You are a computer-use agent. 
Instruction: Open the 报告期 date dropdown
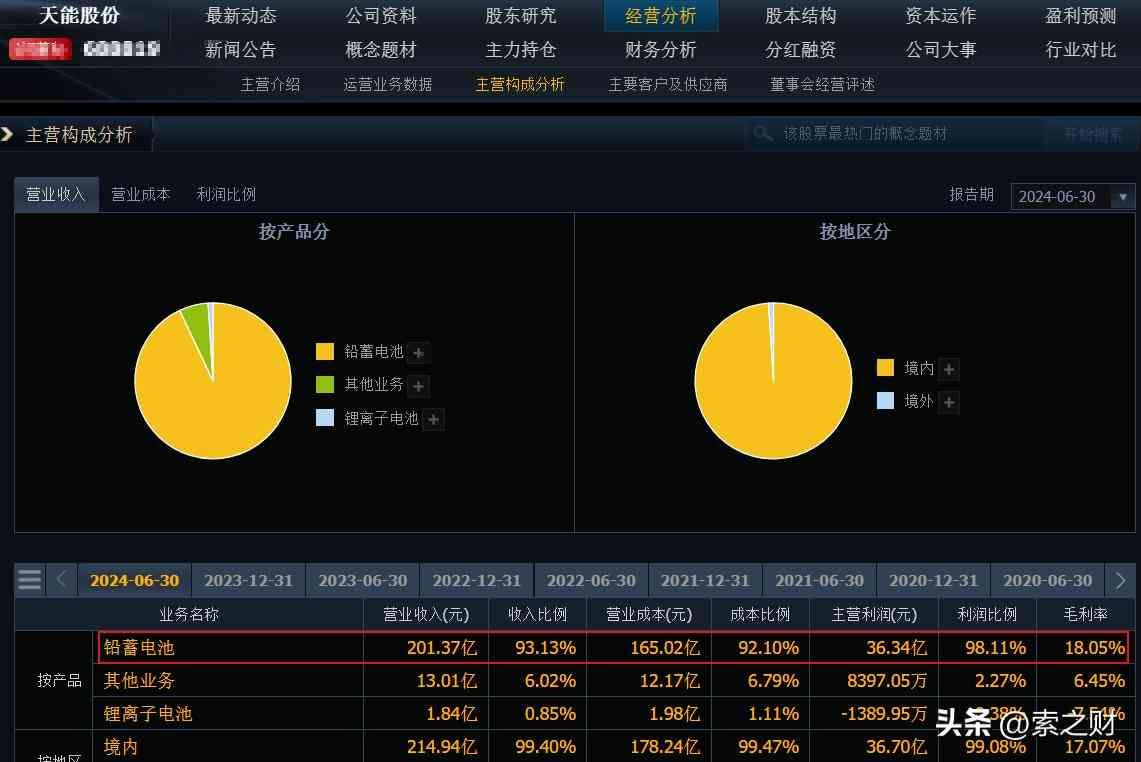click(x=1124, y=197)
